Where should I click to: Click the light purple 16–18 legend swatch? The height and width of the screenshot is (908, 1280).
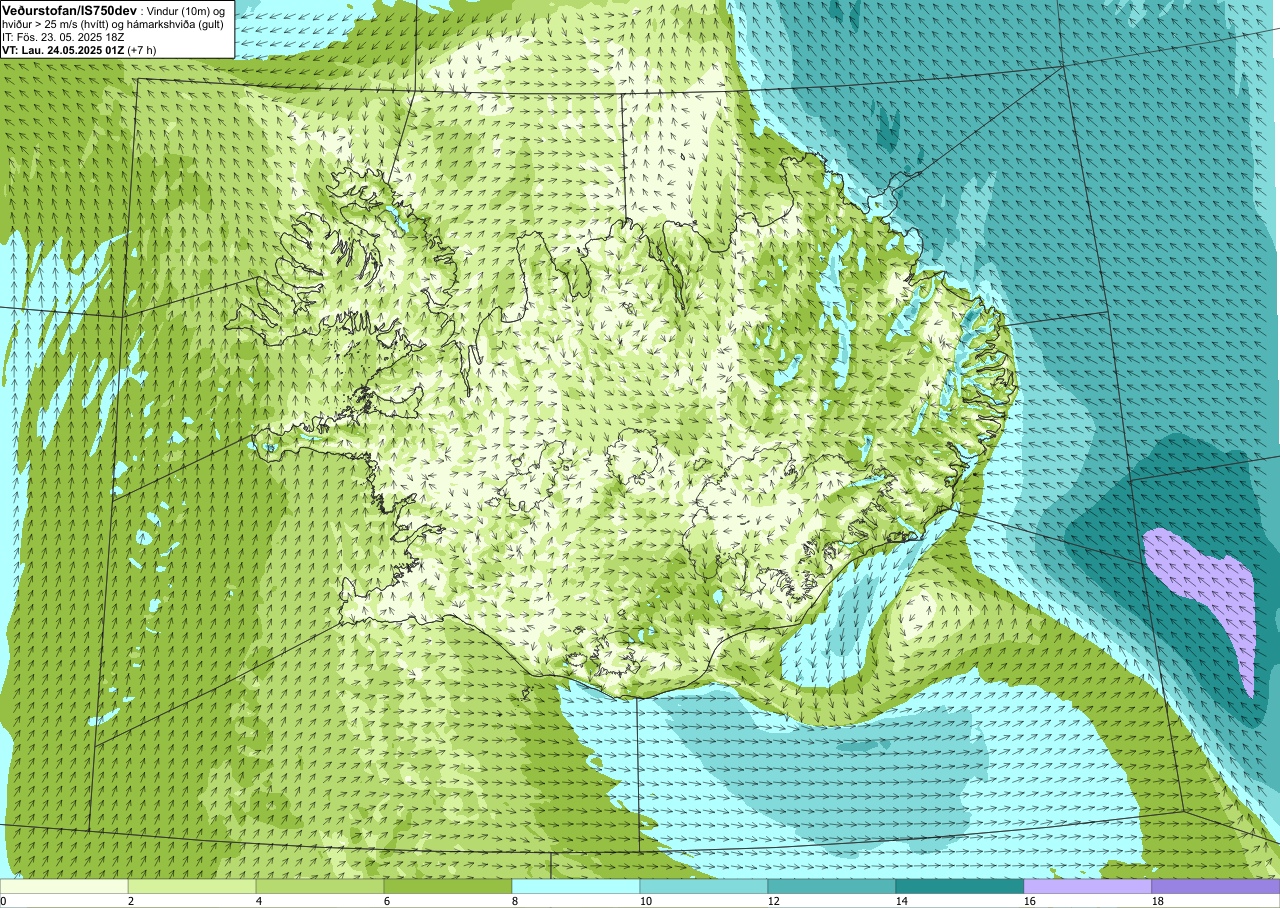click(1088, 886)
